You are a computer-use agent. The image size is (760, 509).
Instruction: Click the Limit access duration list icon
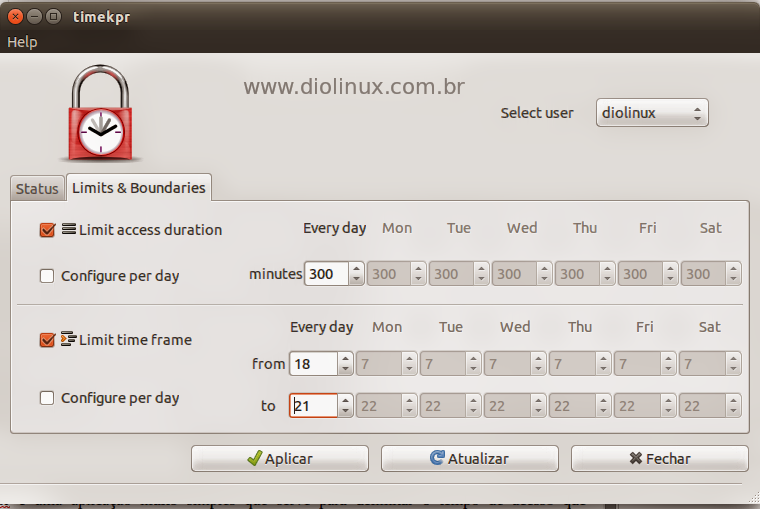pyautogui.click(x=69, y=229)
